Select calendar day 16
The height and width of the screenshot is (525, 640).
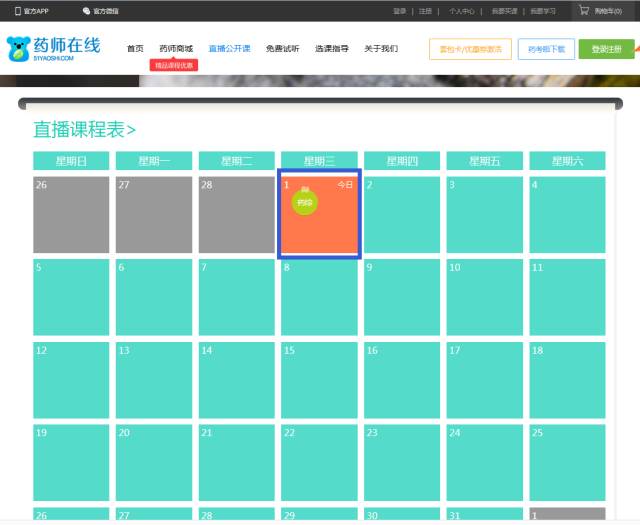click(x=402, y=380)
